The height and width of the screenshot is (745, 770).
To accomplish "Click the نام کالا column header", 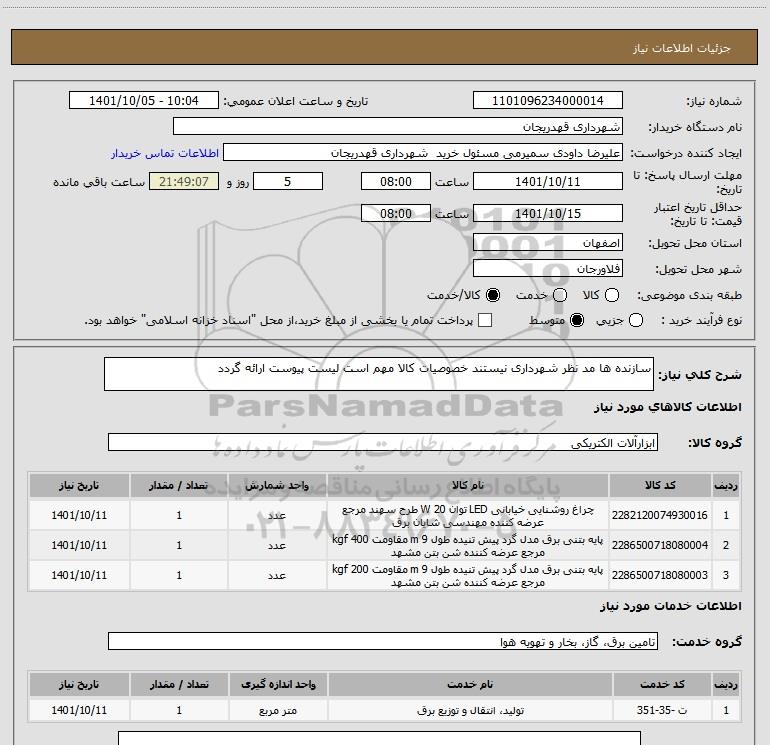I will pyautogui.click(x=468, y=485).
